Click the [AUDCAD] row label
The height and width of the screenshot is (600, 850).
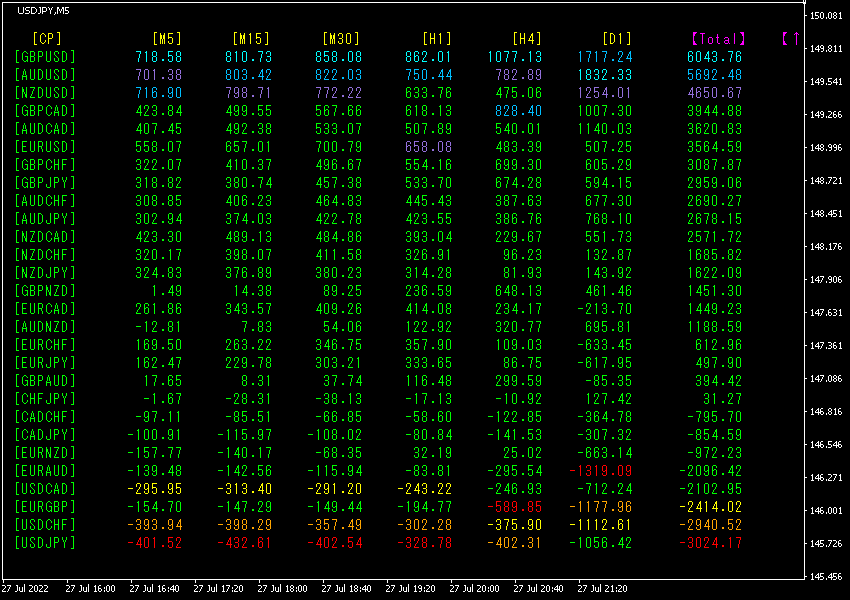[46, 129]
